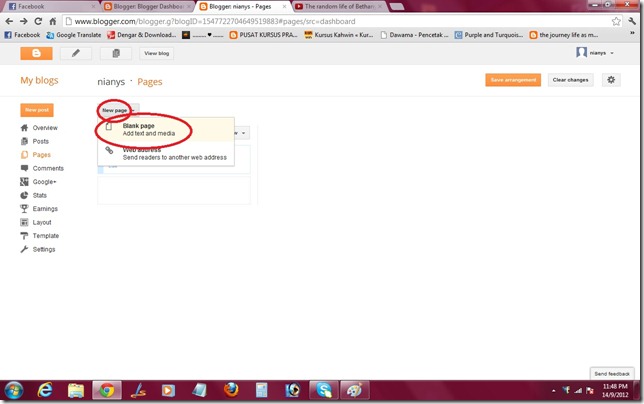Click the Send feedback button
This screenshot has height=404, width=644.
(x=612, y=374)
